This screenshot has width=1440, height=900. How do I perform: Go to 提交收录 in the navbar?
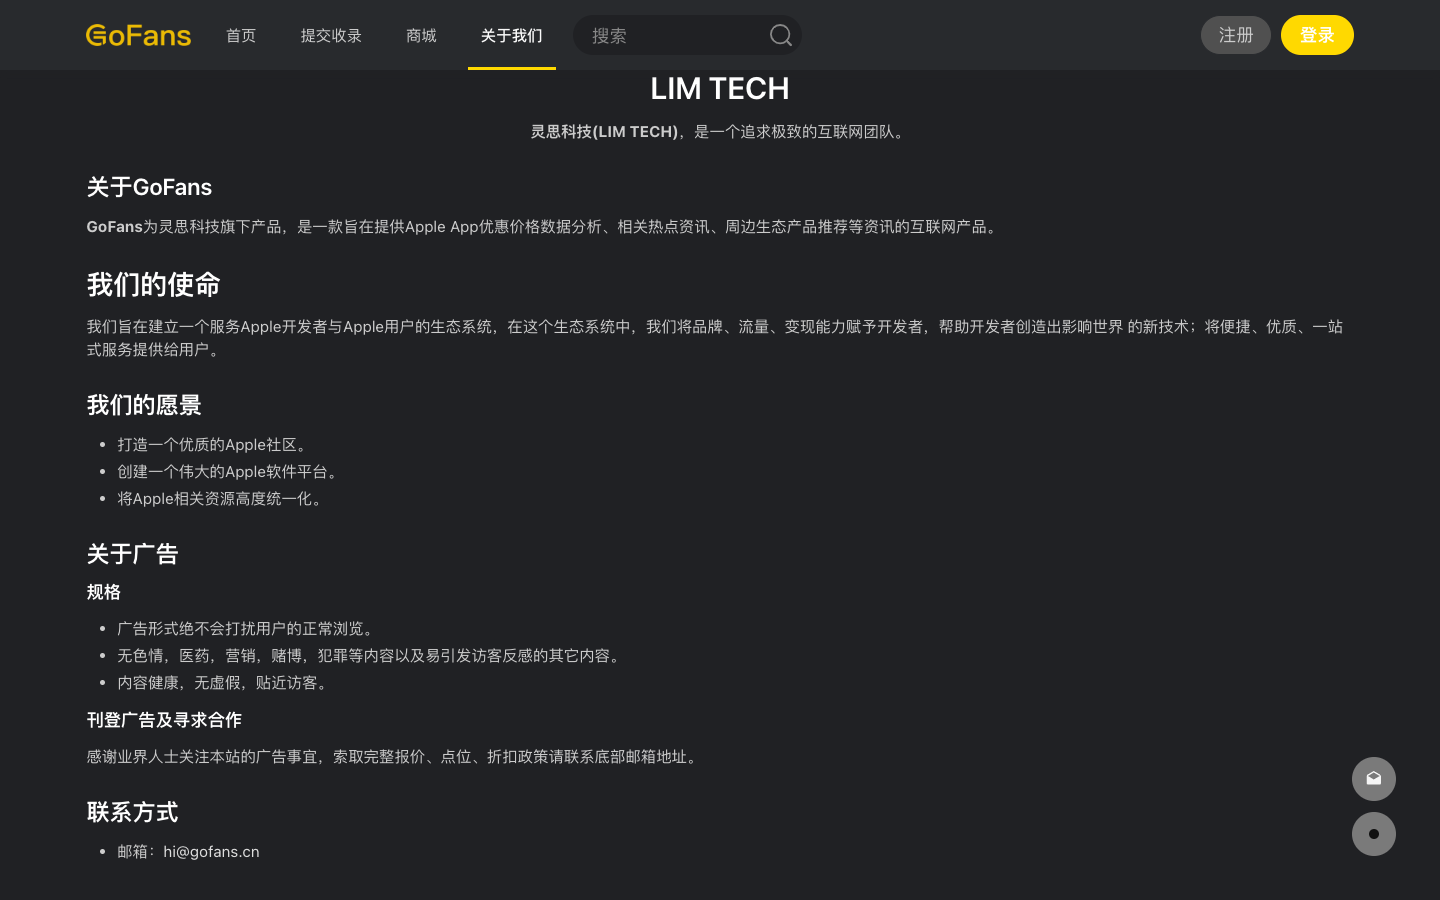coord(331,35)
